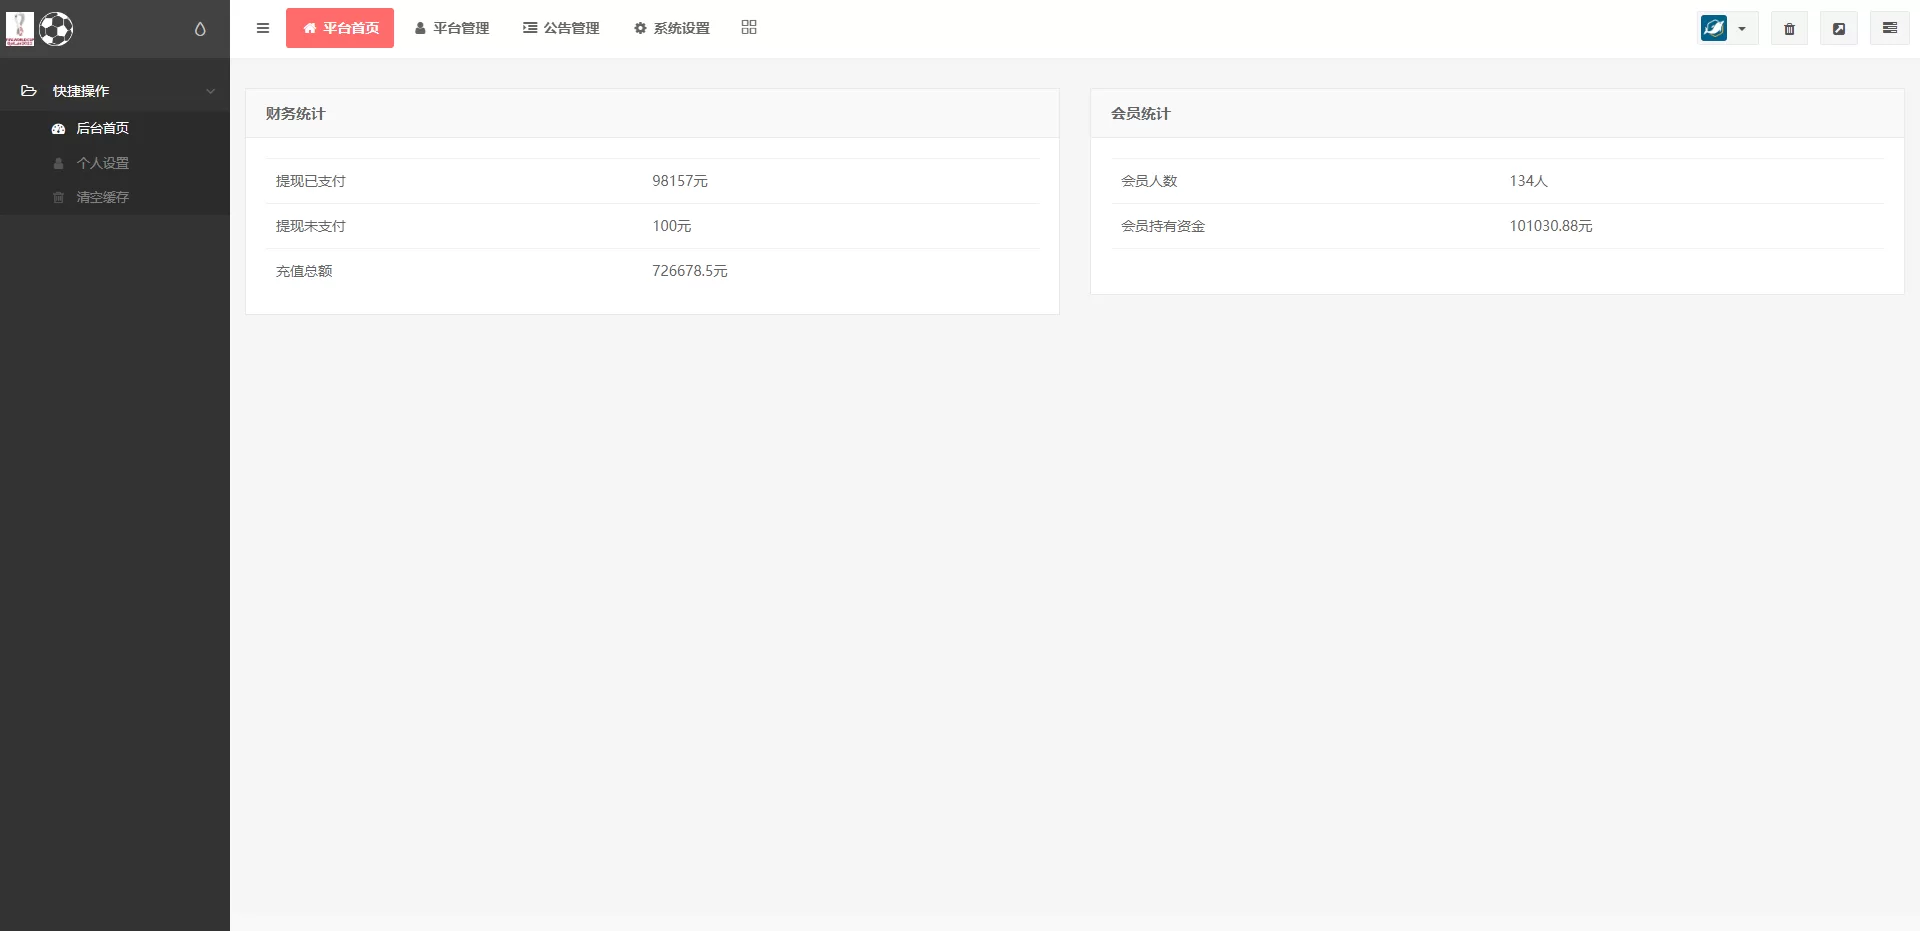The image size is (1920, 931).
Task: Expand the avatar dropdown arrow
Action: point(1742,29)
